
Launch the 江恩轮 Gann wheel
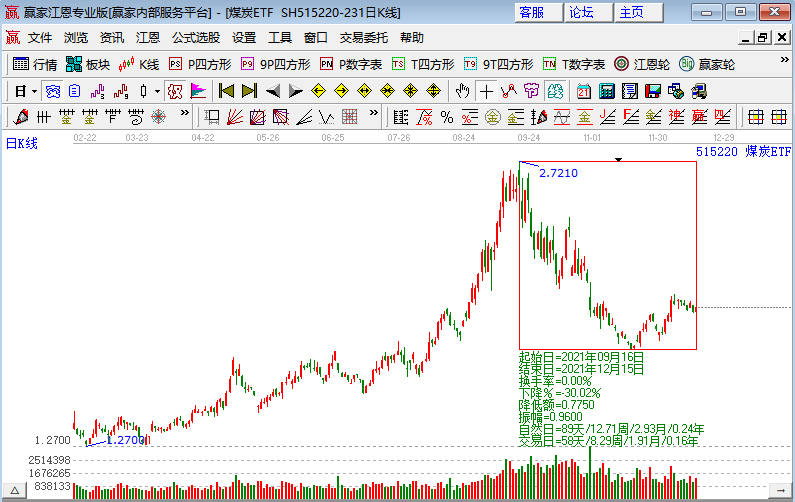tap(642, 64)
